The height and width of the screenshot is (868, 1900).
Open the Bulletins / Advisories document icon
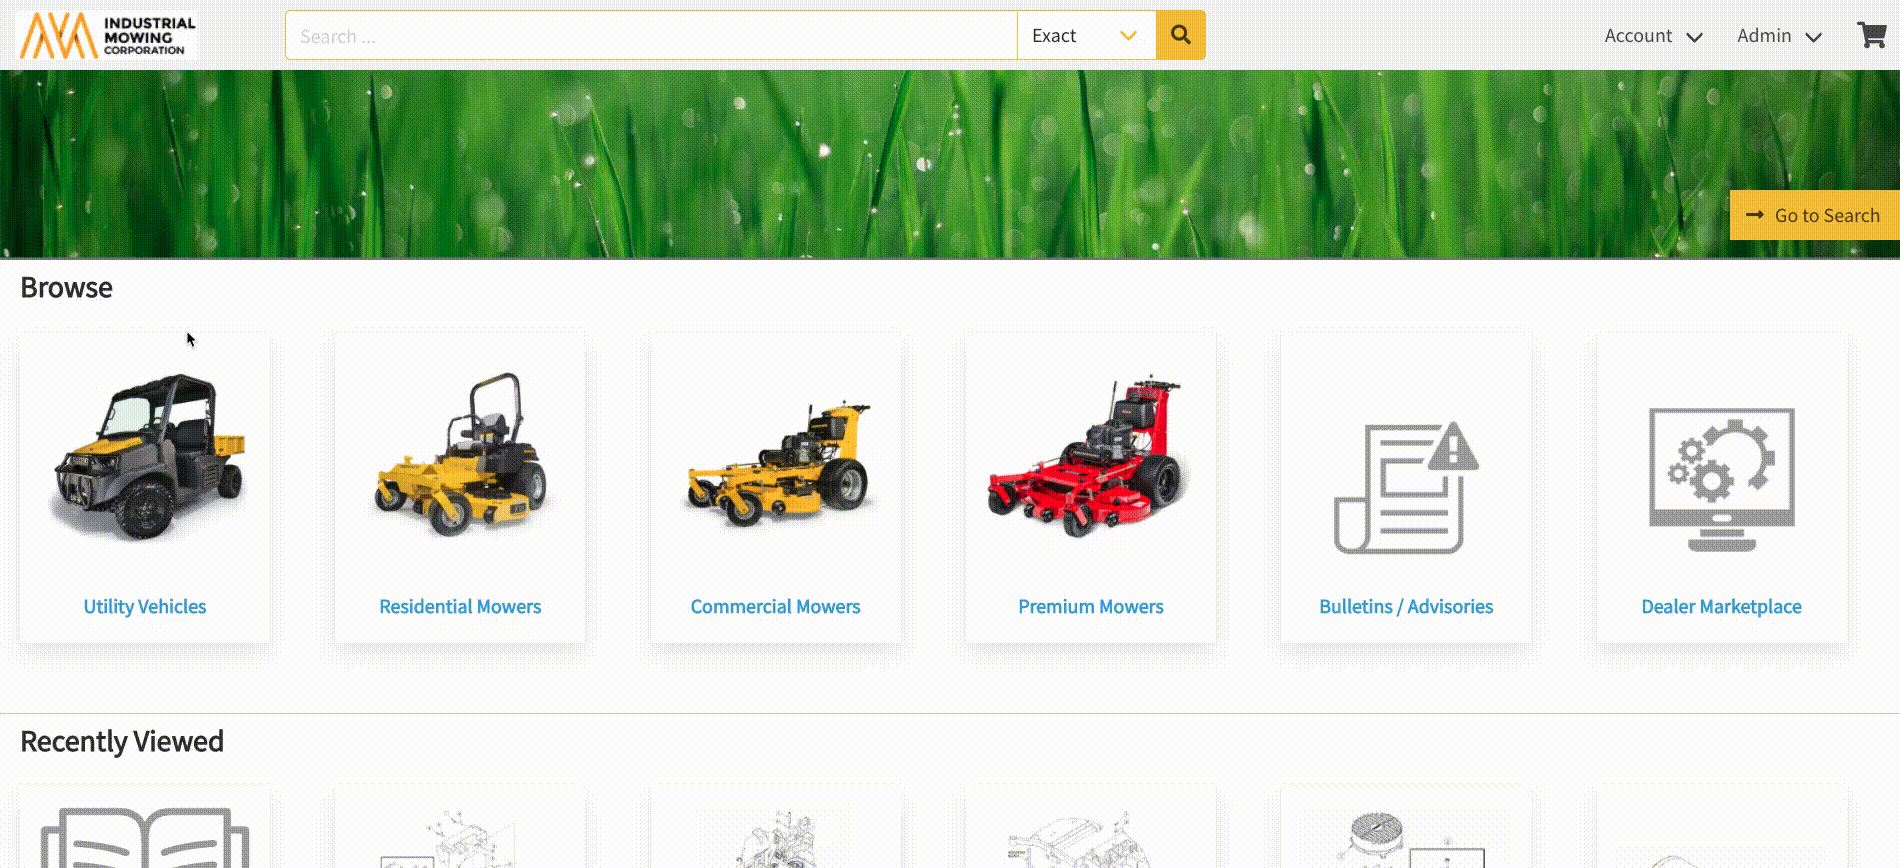1405,487
